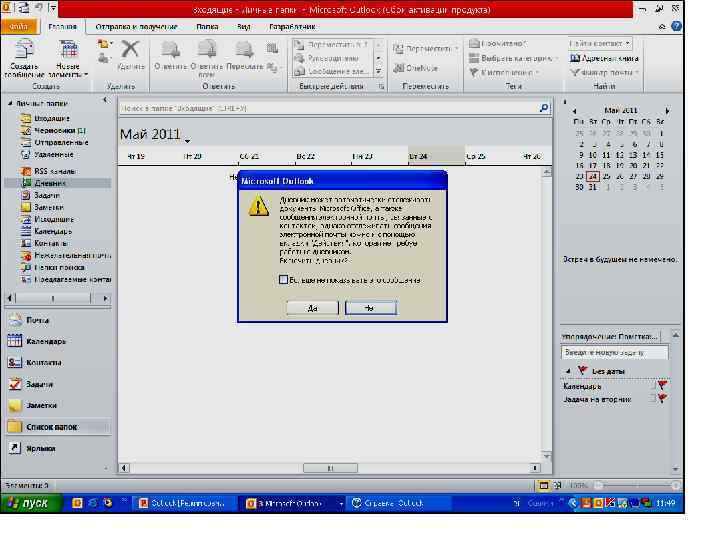Click the OneNote button in ribbon
The height and width of the screenshot is (540, 720).
point(416,68)
